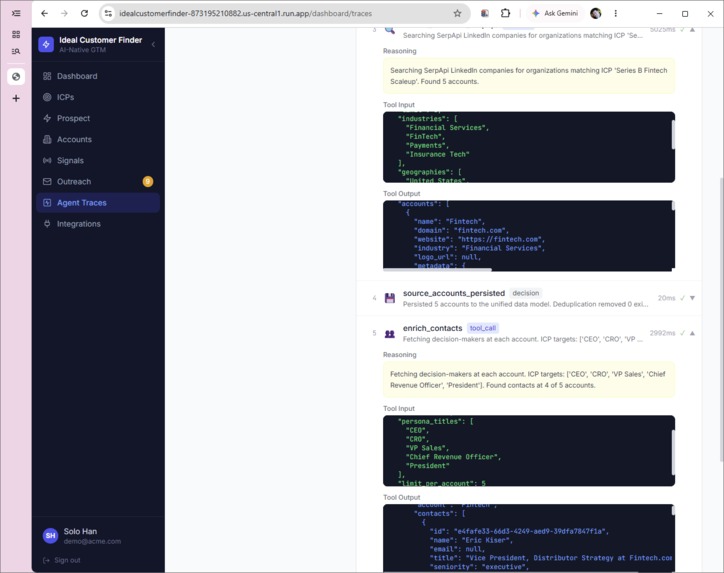724x573 pixels.
Task: Click the 2992ms duration label
Action: click(x=662, y=333)
